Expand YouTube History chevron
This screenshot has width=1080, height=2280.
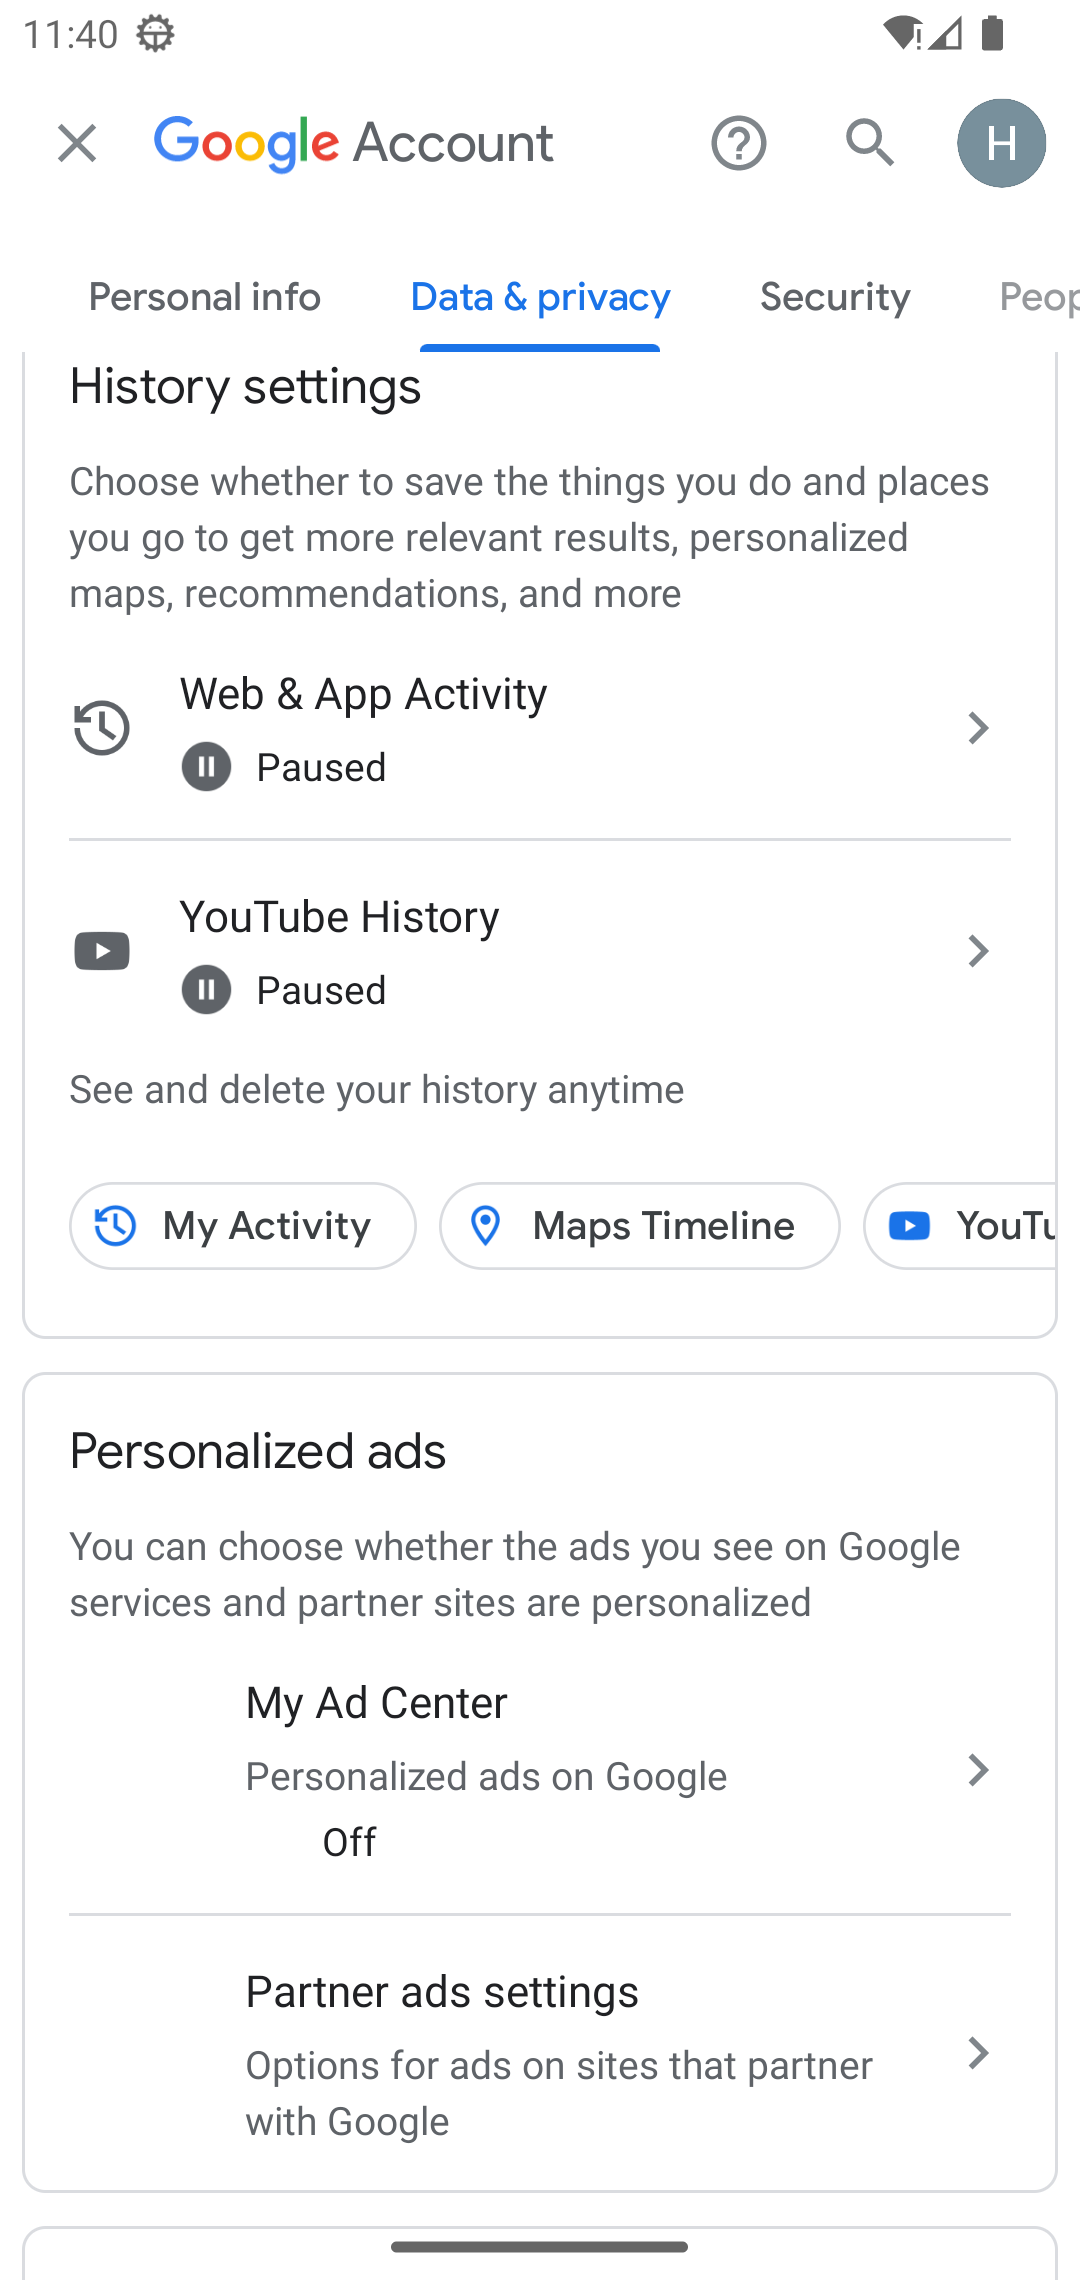coord(978,951)
